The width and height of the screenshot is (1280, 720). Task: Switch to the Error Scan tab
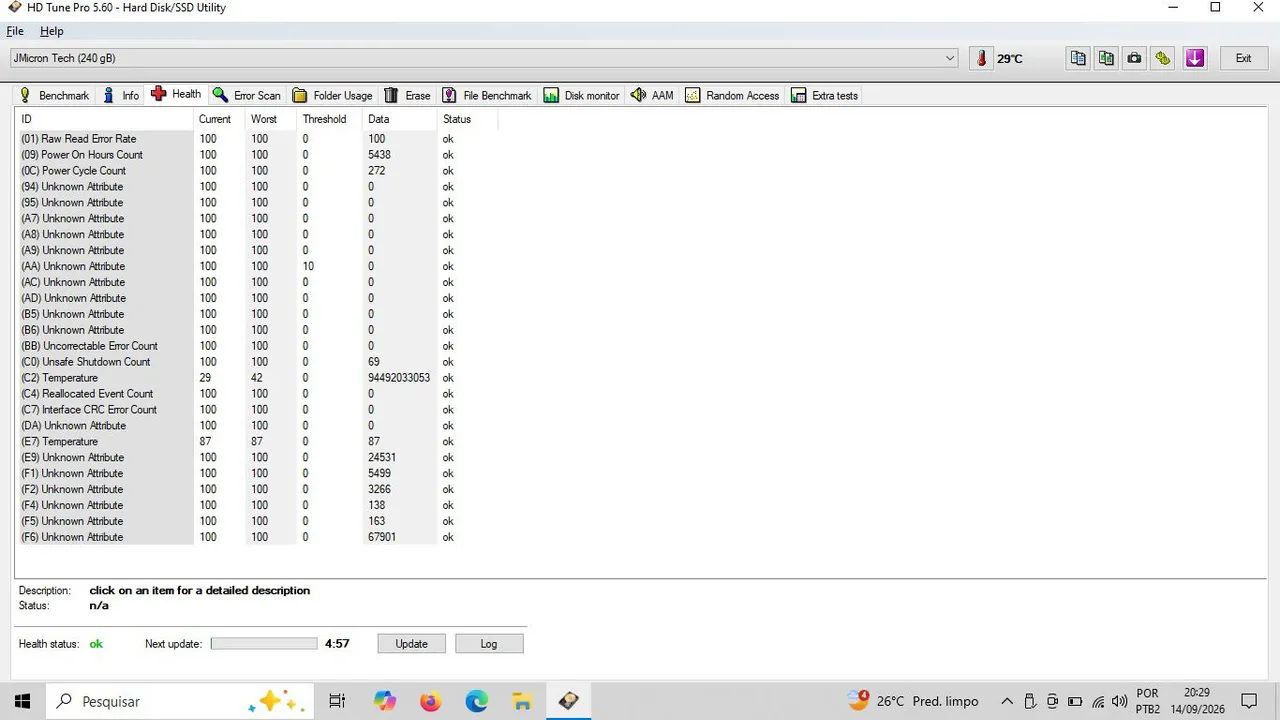point(246,95)
